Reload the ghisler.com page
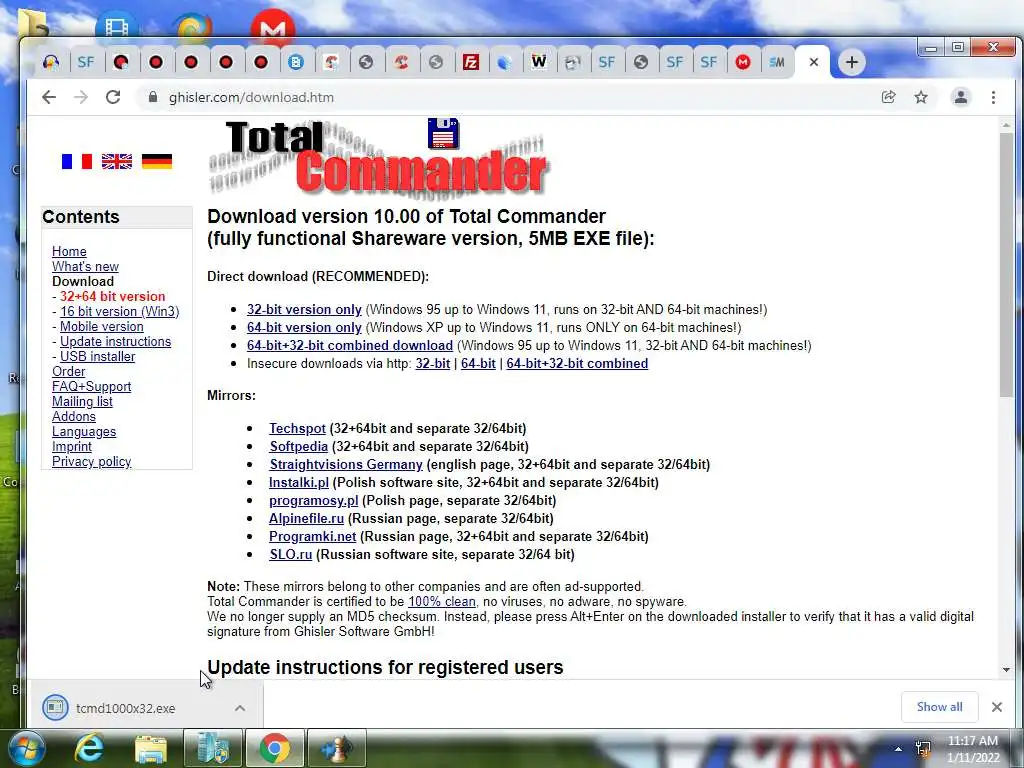Image resolution: width=1024 pixels, height=768 pixels. coord(113,97)
